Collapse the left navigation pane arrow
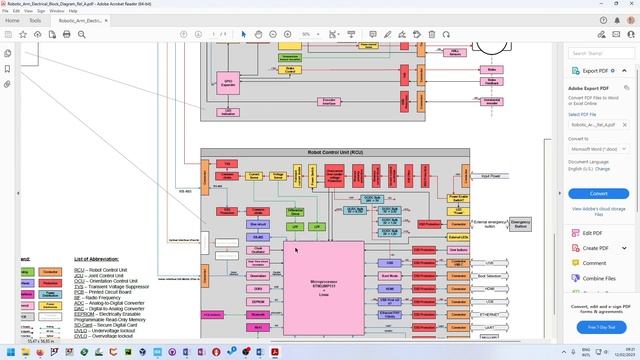The image size is (640, 360). [18, 193]
